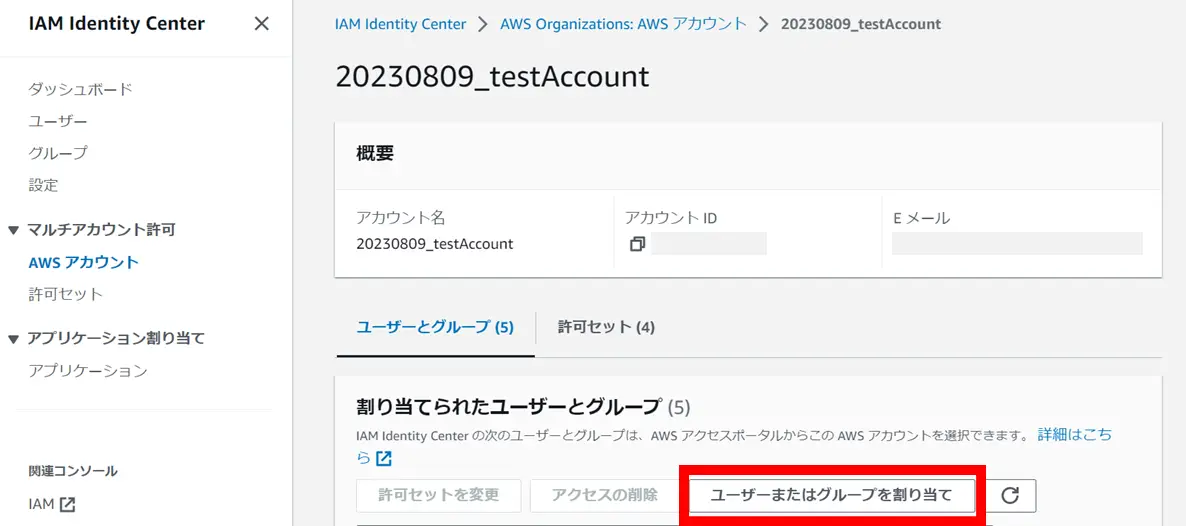The image size is (1186, 526).
Task: Switch to ユーザーとグループ (5) tab
Action: coord(435,327)
